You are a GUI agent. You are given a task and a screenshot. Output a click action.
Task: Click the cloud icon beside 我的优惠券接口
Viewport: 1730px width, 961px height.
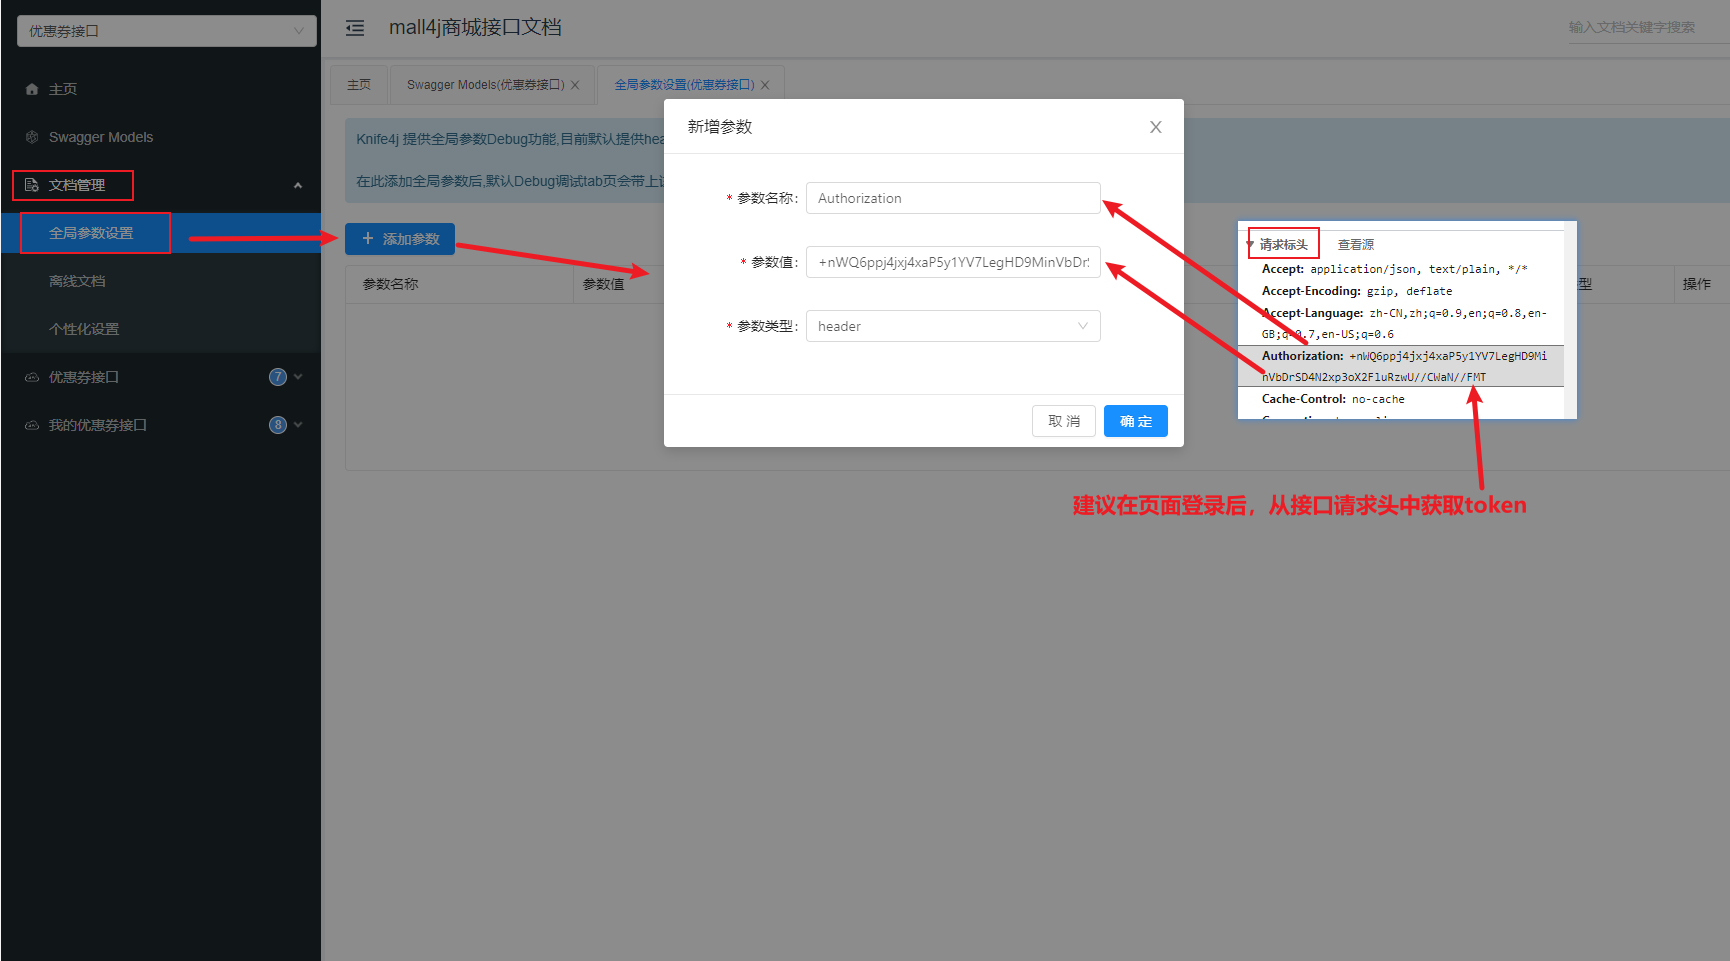coord(32,425)
